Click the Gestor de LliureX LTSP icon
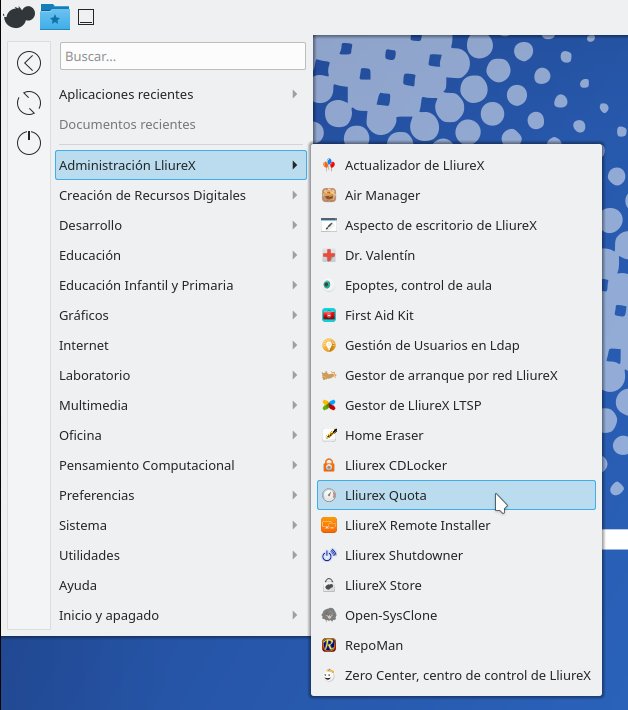Screen dimensions: 628x710 tap(329, 405)
